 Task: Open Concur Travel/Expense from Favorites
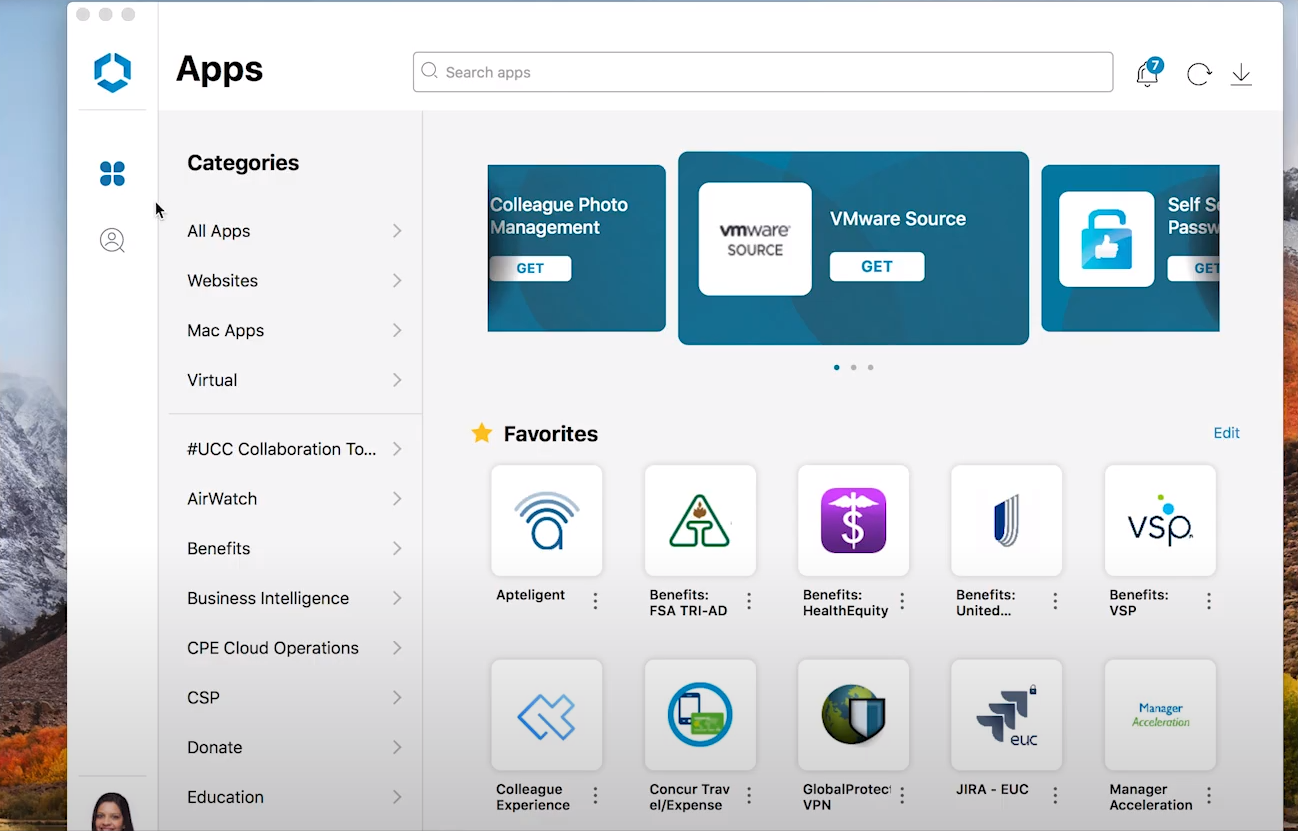coord(700,714)
